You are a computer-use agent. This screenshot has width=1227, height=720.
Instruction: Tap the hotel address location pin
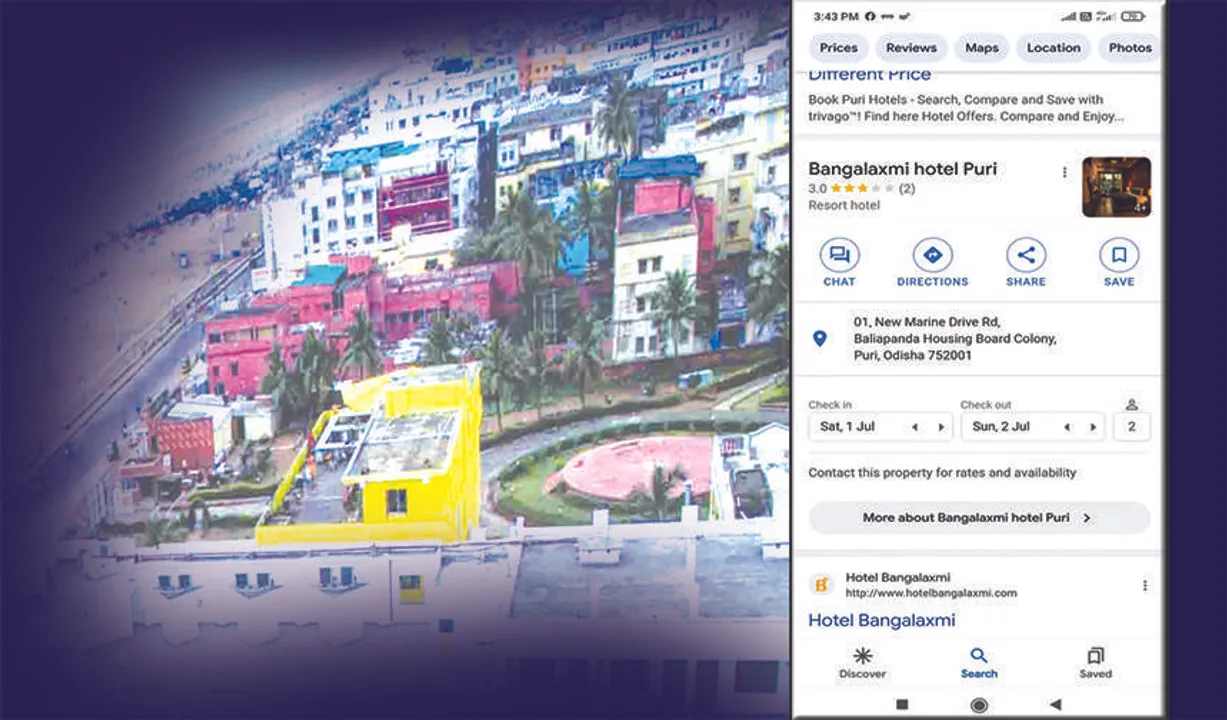tap(820, 339)
